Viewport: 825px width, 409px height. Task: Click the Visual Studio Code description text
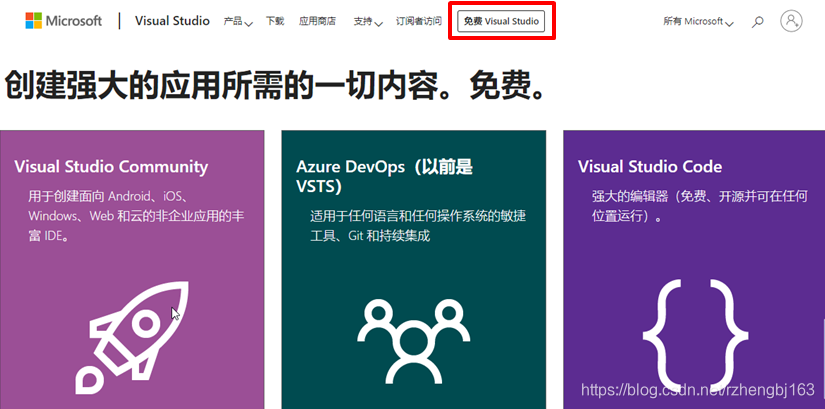point(700,206)
